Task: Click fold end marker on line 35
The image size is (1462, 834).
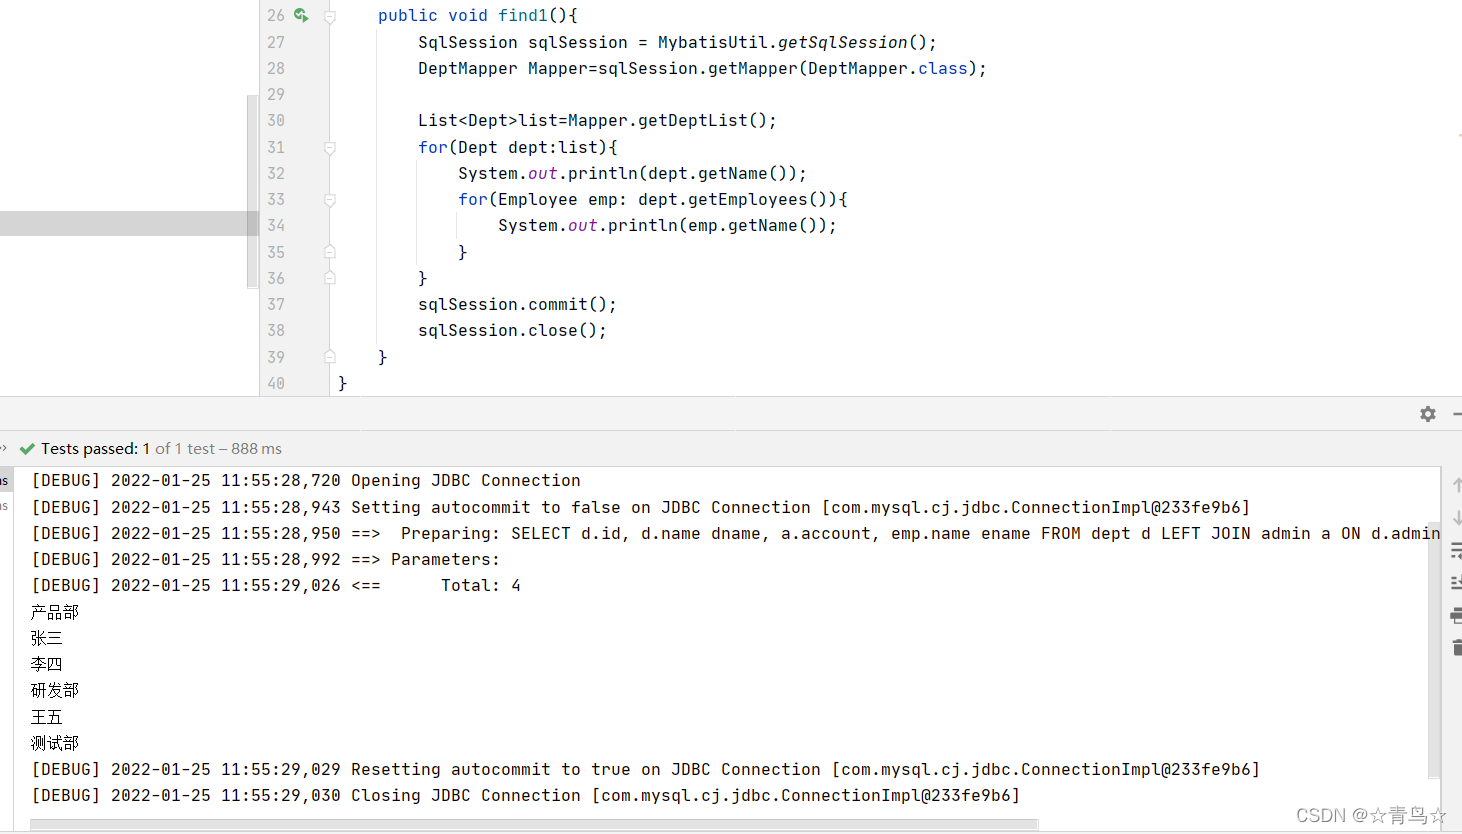Action: point(330,252)
